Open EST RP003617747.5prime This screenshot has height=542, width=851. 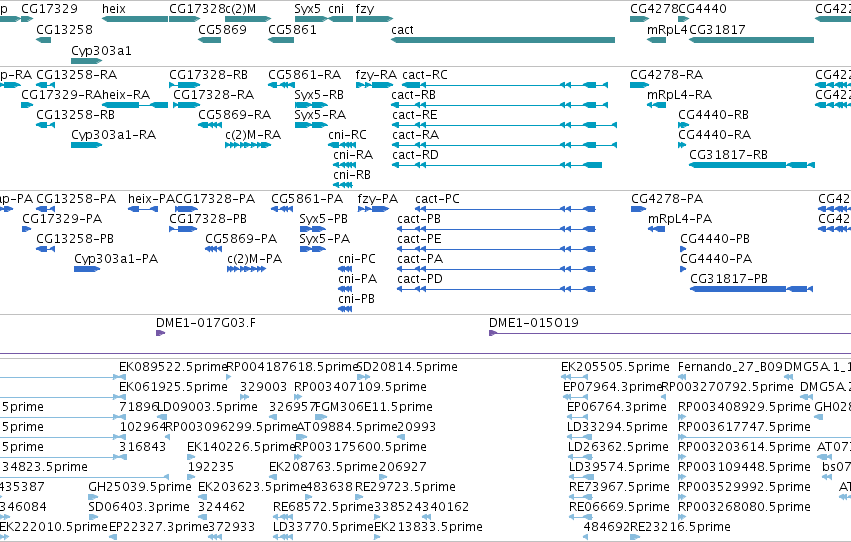[744, 427]
